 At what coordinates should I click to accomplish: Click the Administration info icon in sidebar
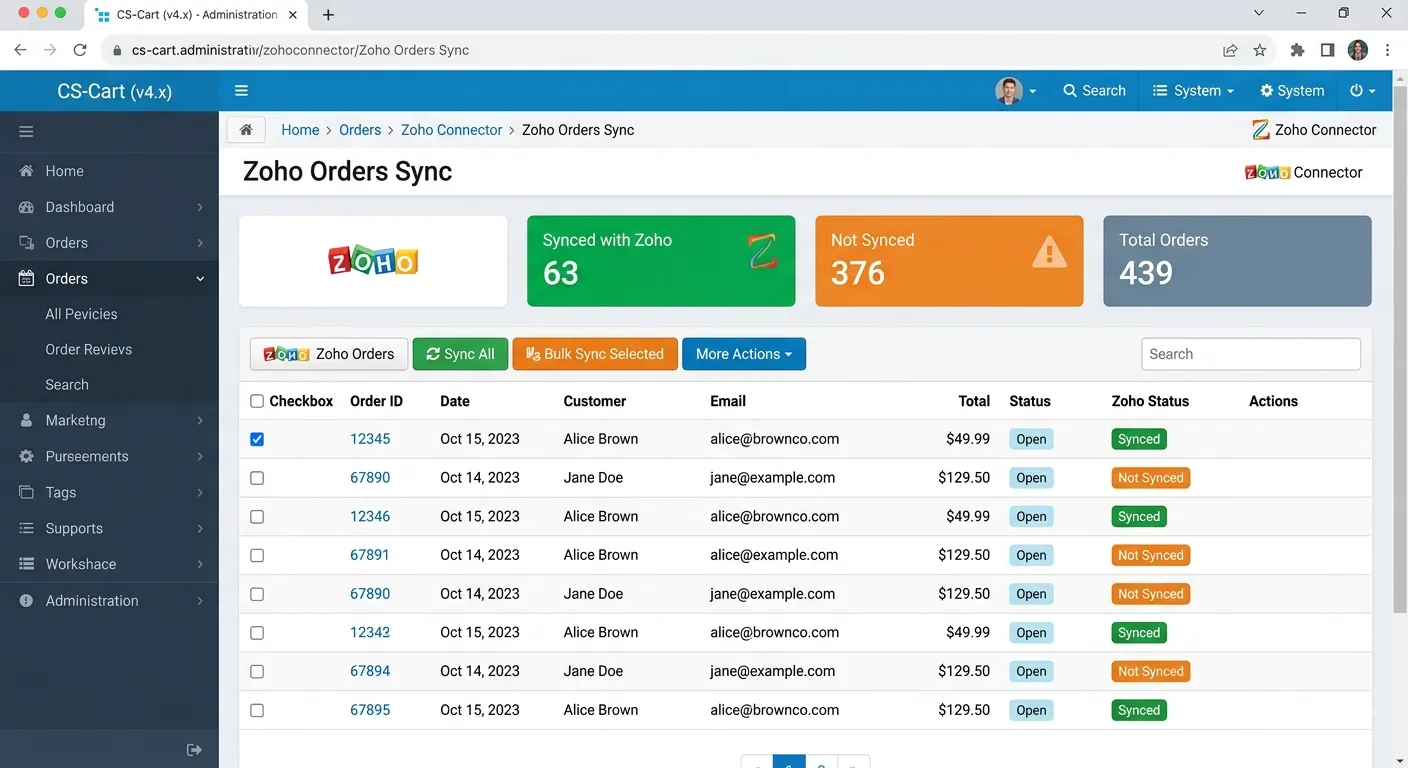pyautogui.click(x=26, y=601)
